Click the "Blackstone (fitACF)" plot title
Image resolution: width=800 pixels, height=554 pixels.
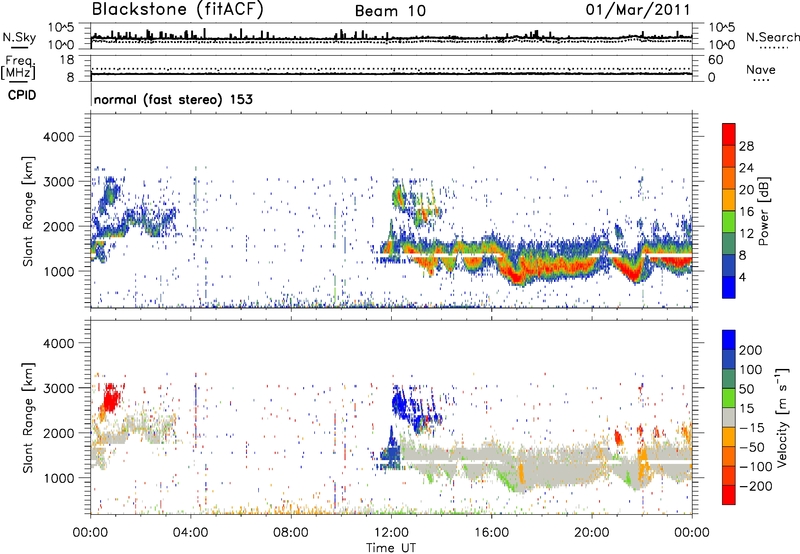(177, 10)
